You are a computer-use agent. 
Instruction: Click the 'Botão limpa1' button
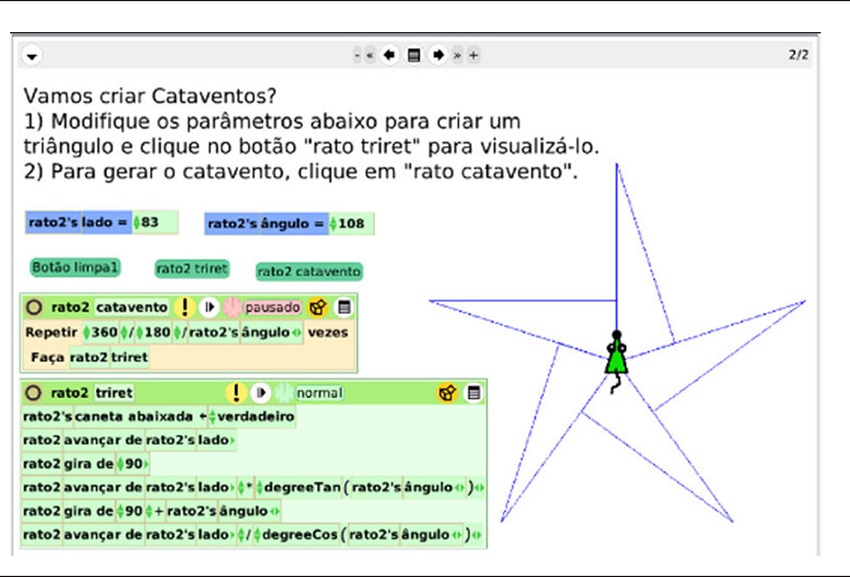76,268
